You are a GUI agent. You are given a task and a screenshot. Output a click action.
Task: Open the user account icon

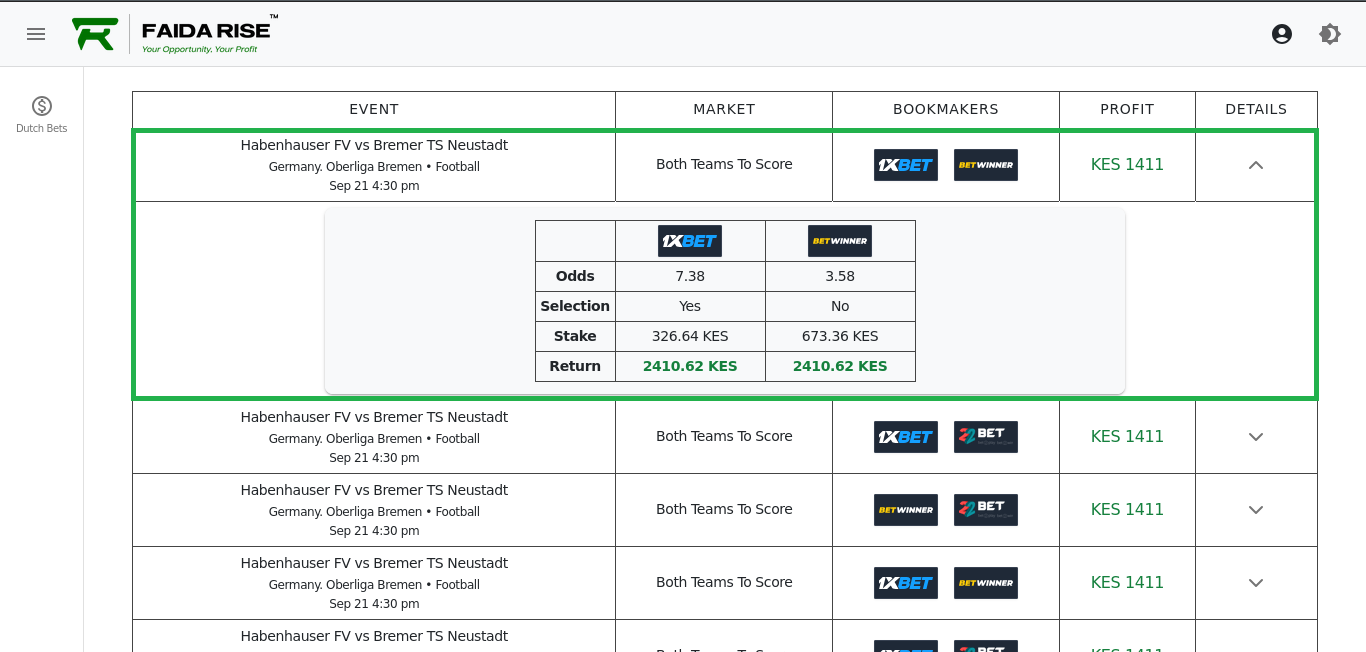coord(1282,33)
